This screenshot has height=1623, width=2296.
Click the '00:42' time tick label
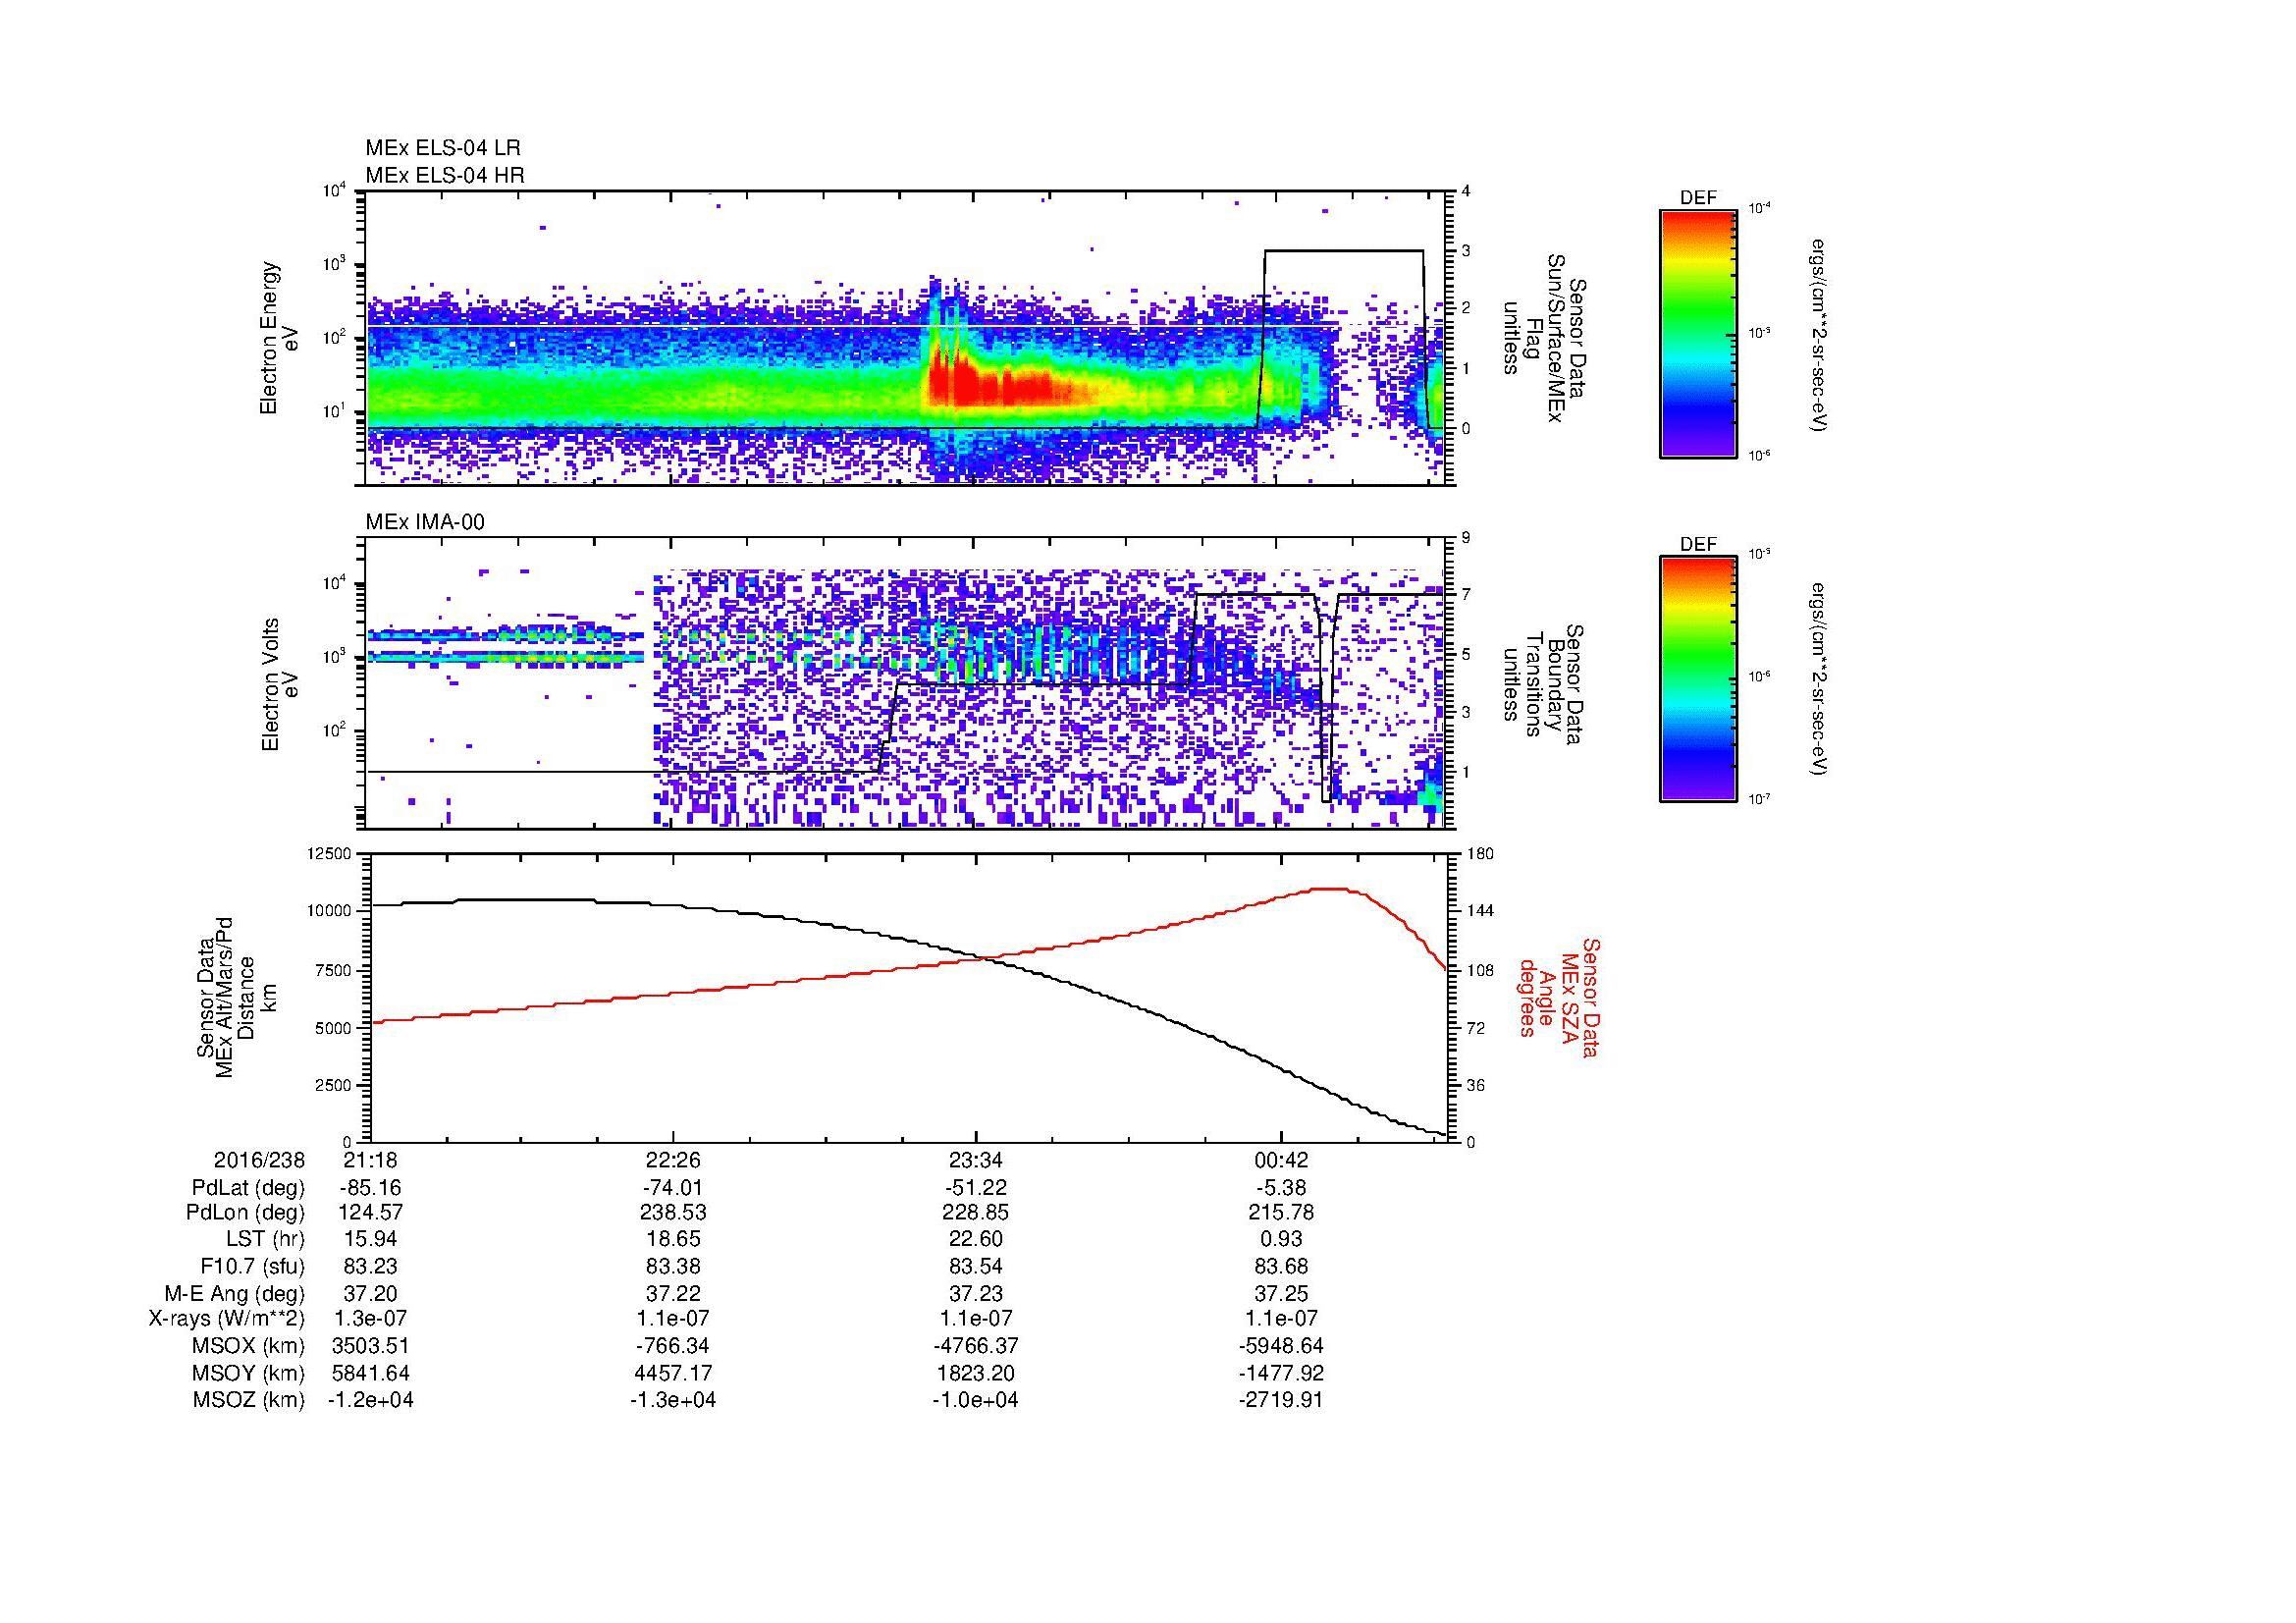coord(1281,1160)
